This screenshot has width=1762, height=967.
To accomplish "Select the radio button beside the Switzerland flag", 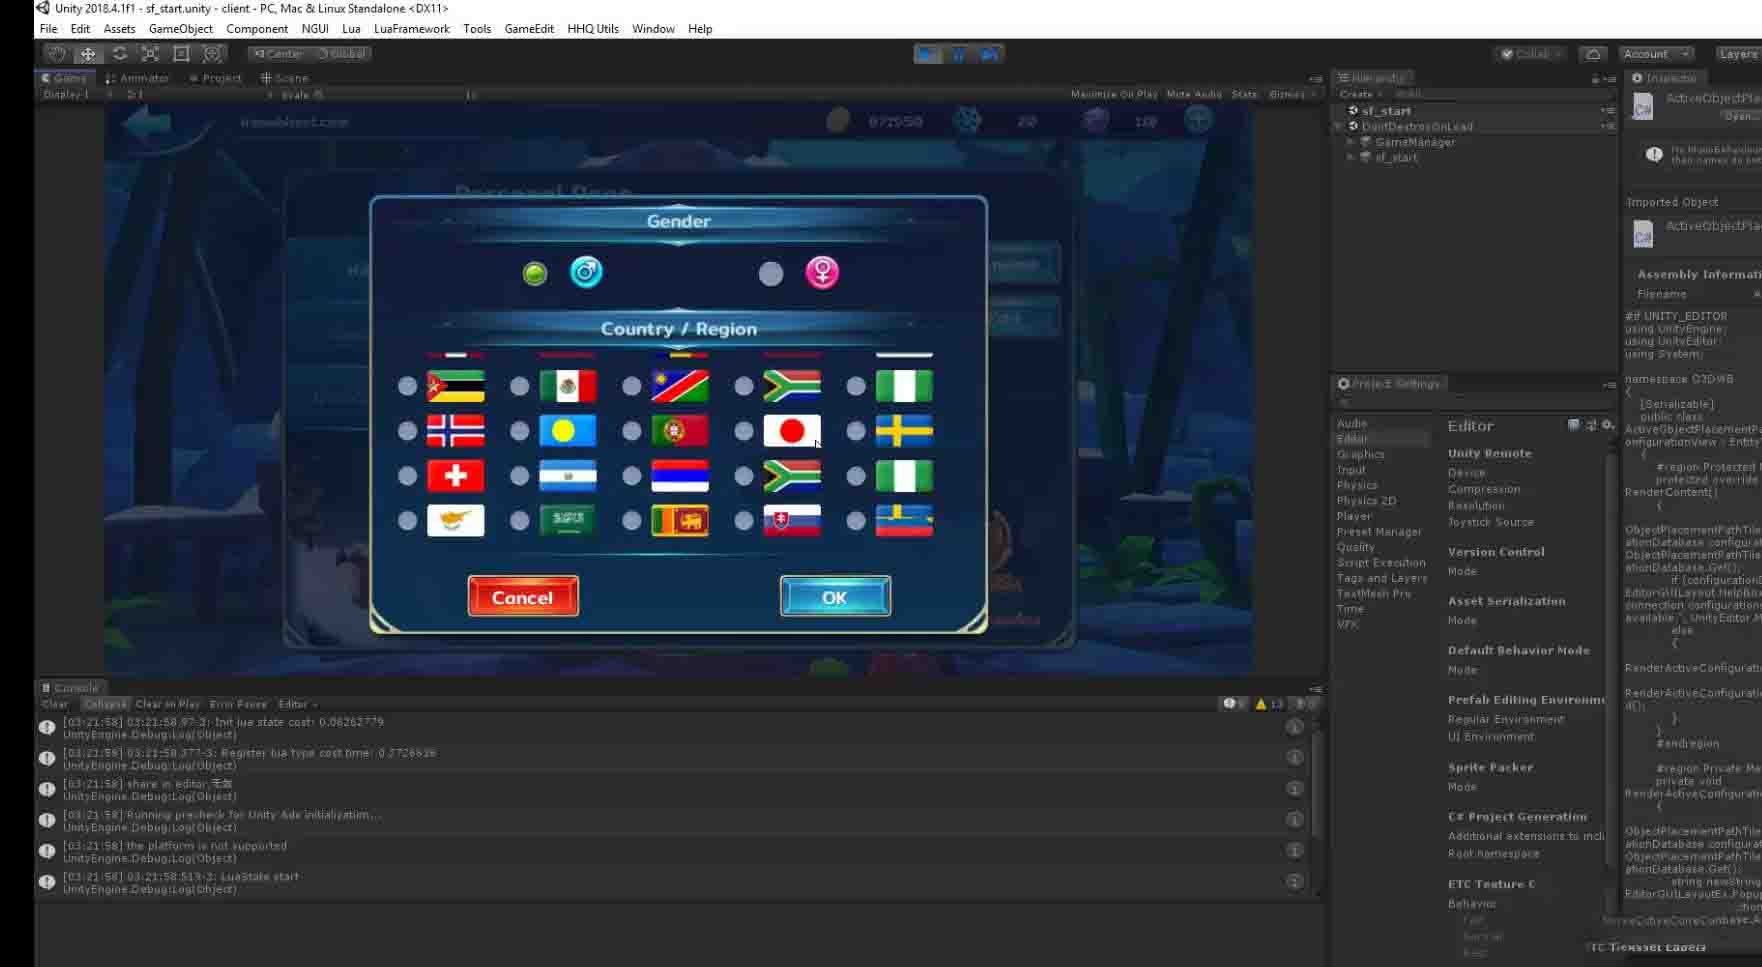I will (407, 476).
